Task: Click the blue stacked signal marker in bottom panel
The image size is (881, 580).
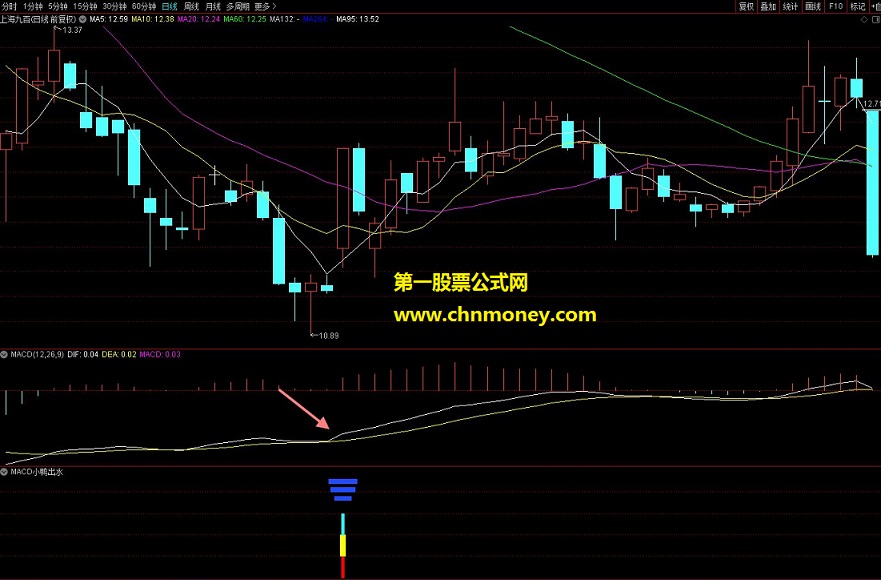Action: click(343, 490)
